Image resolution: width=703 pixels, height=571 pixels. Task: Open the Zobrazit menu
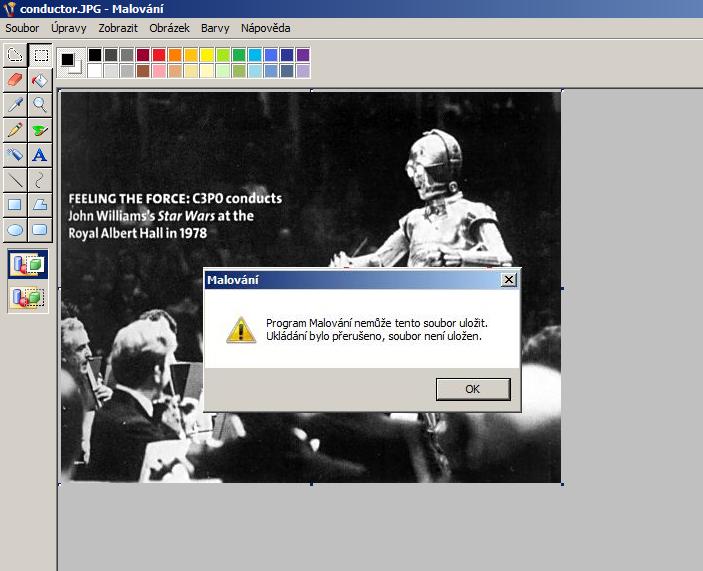(118, 28)
